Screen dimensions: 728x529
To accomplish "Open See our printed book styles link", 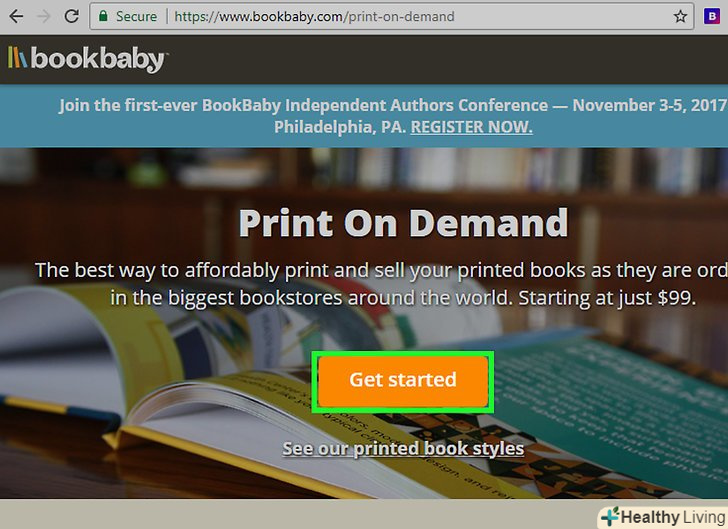I will coord(403,449).
